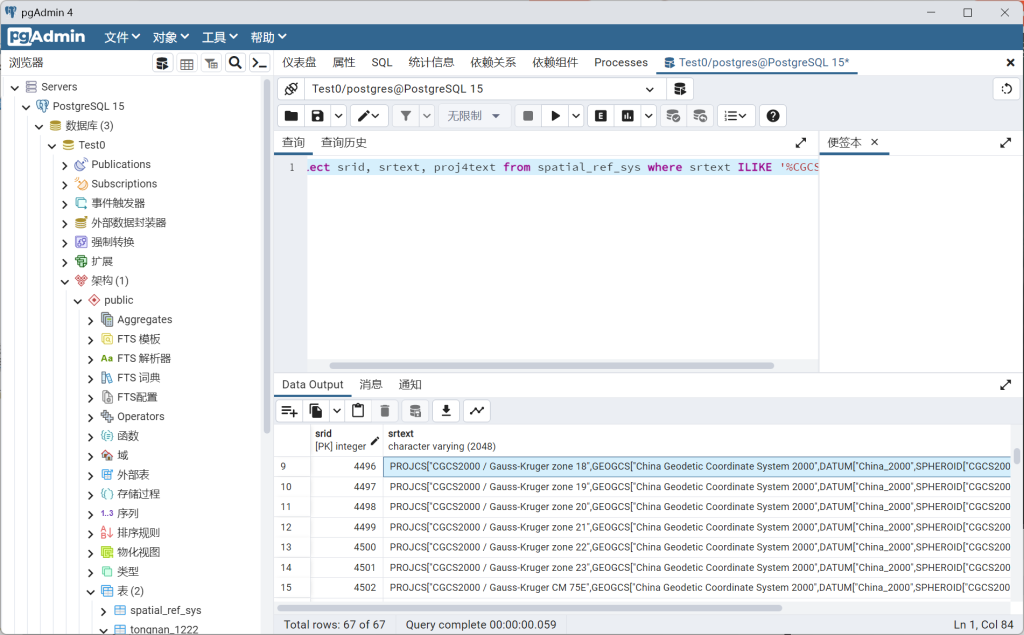
Task: Open the dropdown arrow next to the filter icon
Action: coord(427,116)
